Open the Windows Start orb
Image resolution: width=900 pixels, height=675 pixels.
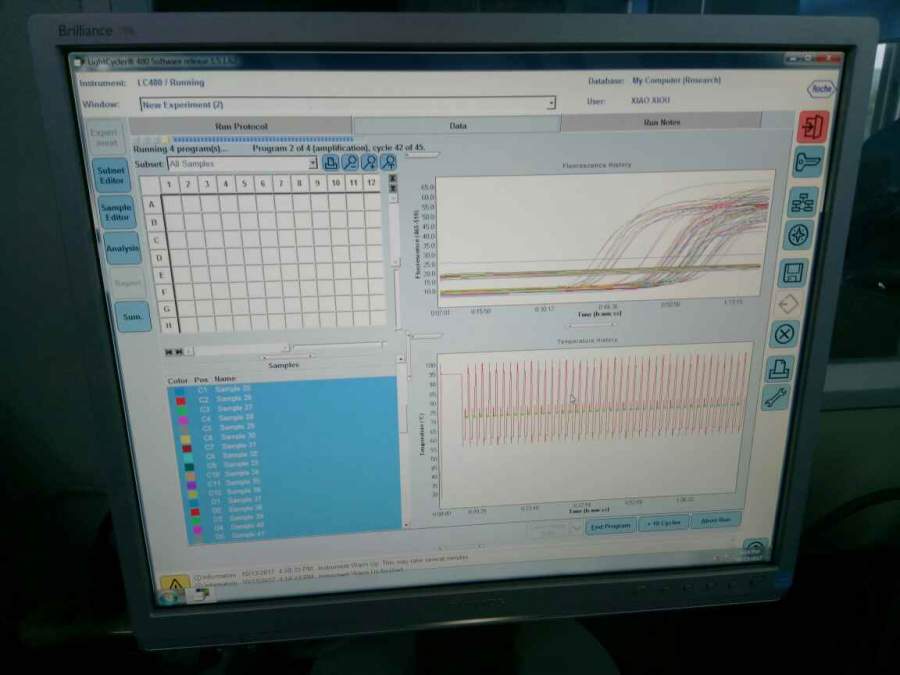coord(168,598)
